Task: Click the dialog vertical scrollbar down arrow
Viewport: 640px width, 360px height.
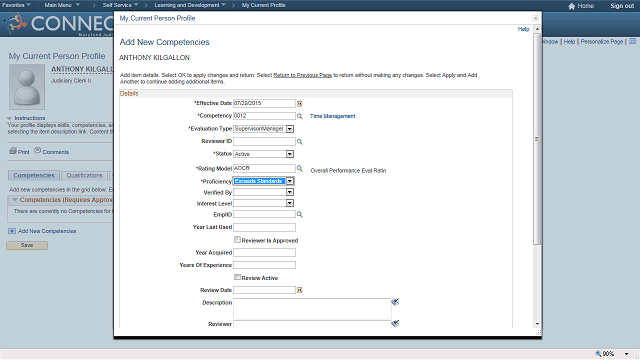Action: coord(537,324)
